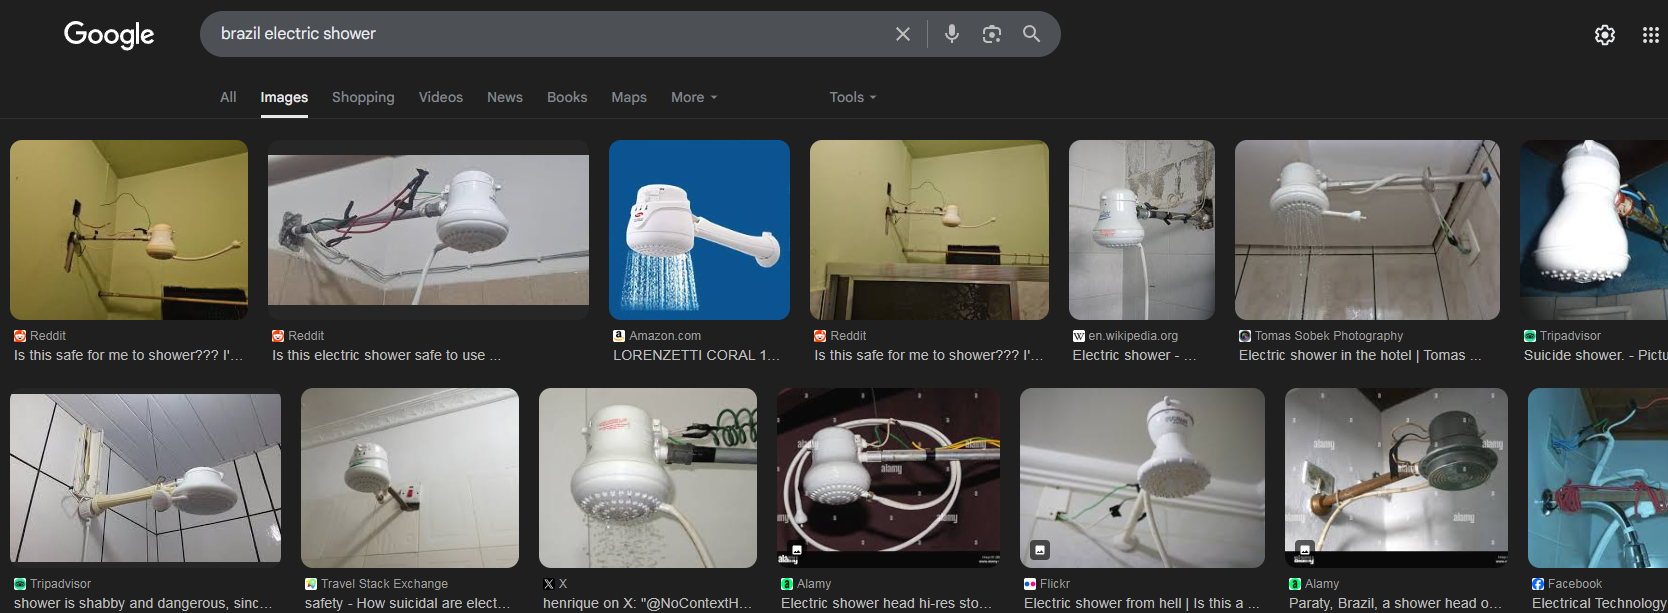Open the Google apps grid
This screenshot has width=1668, height=613.
[x=1651, y=35]
